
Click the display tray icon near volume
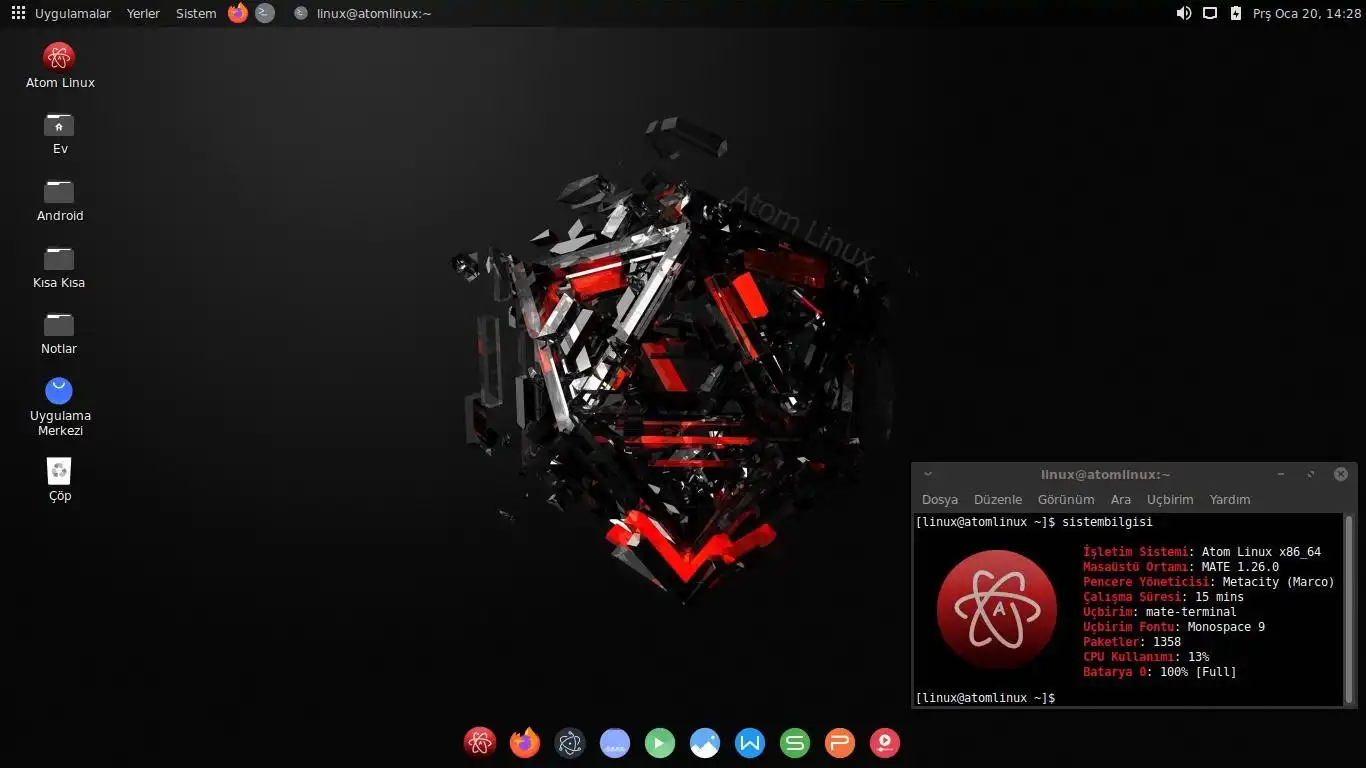pyautogui.click(x=1210, y=13)
